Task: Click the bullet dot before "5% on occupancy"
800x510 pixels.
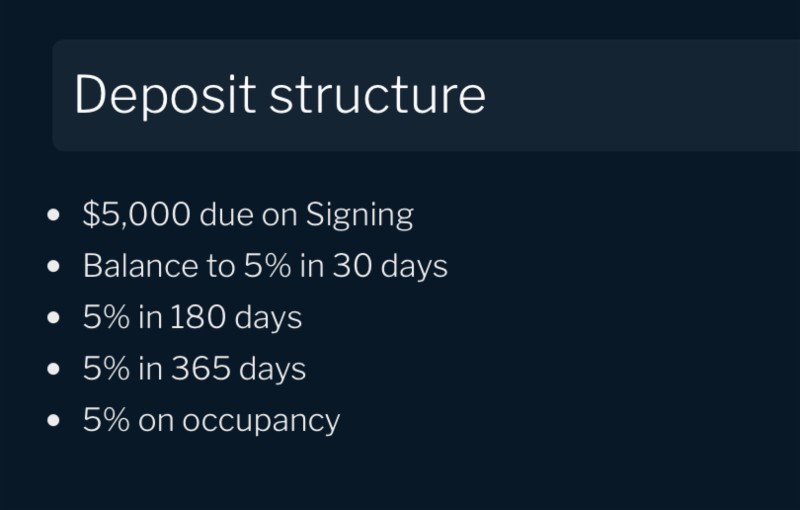Action: [x=54, y=421]
